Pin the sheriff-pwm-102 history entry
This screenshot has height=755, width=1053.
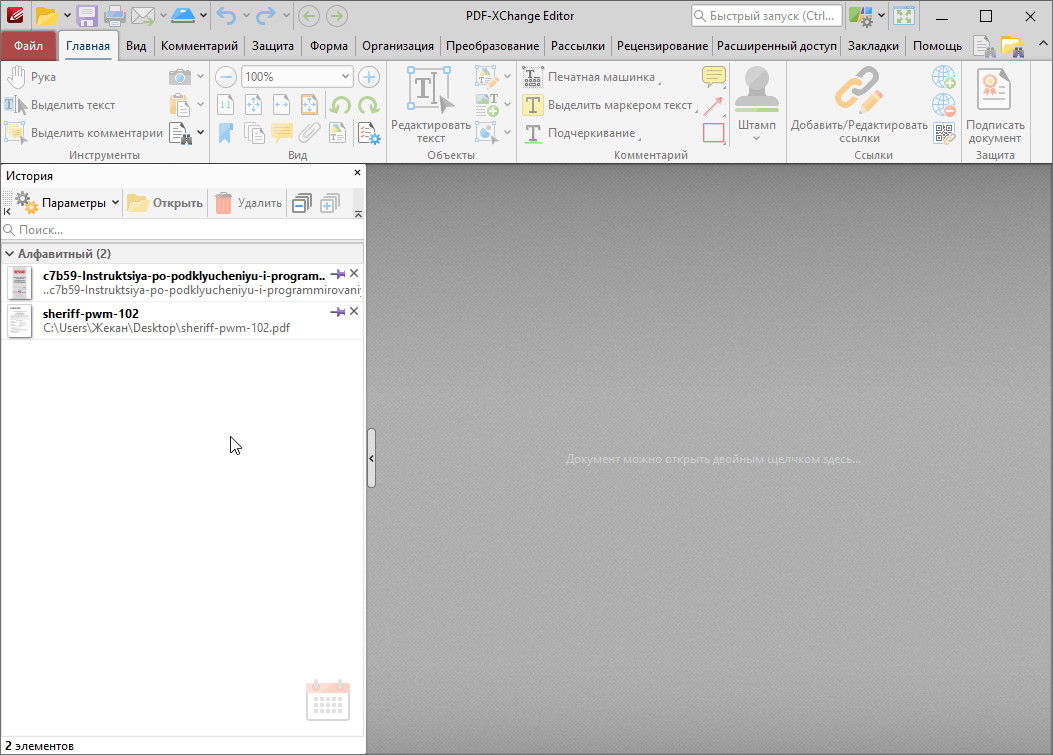(337, 312)
